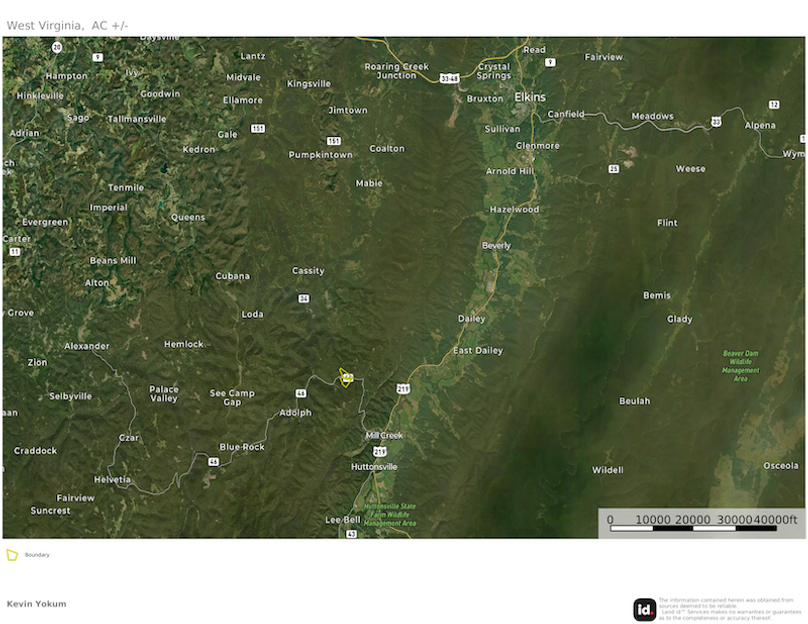Image resolution: width=808 pixels, height=624 pixels.
Task: Click the Mill Creek label
Action: tap(384, 435)
